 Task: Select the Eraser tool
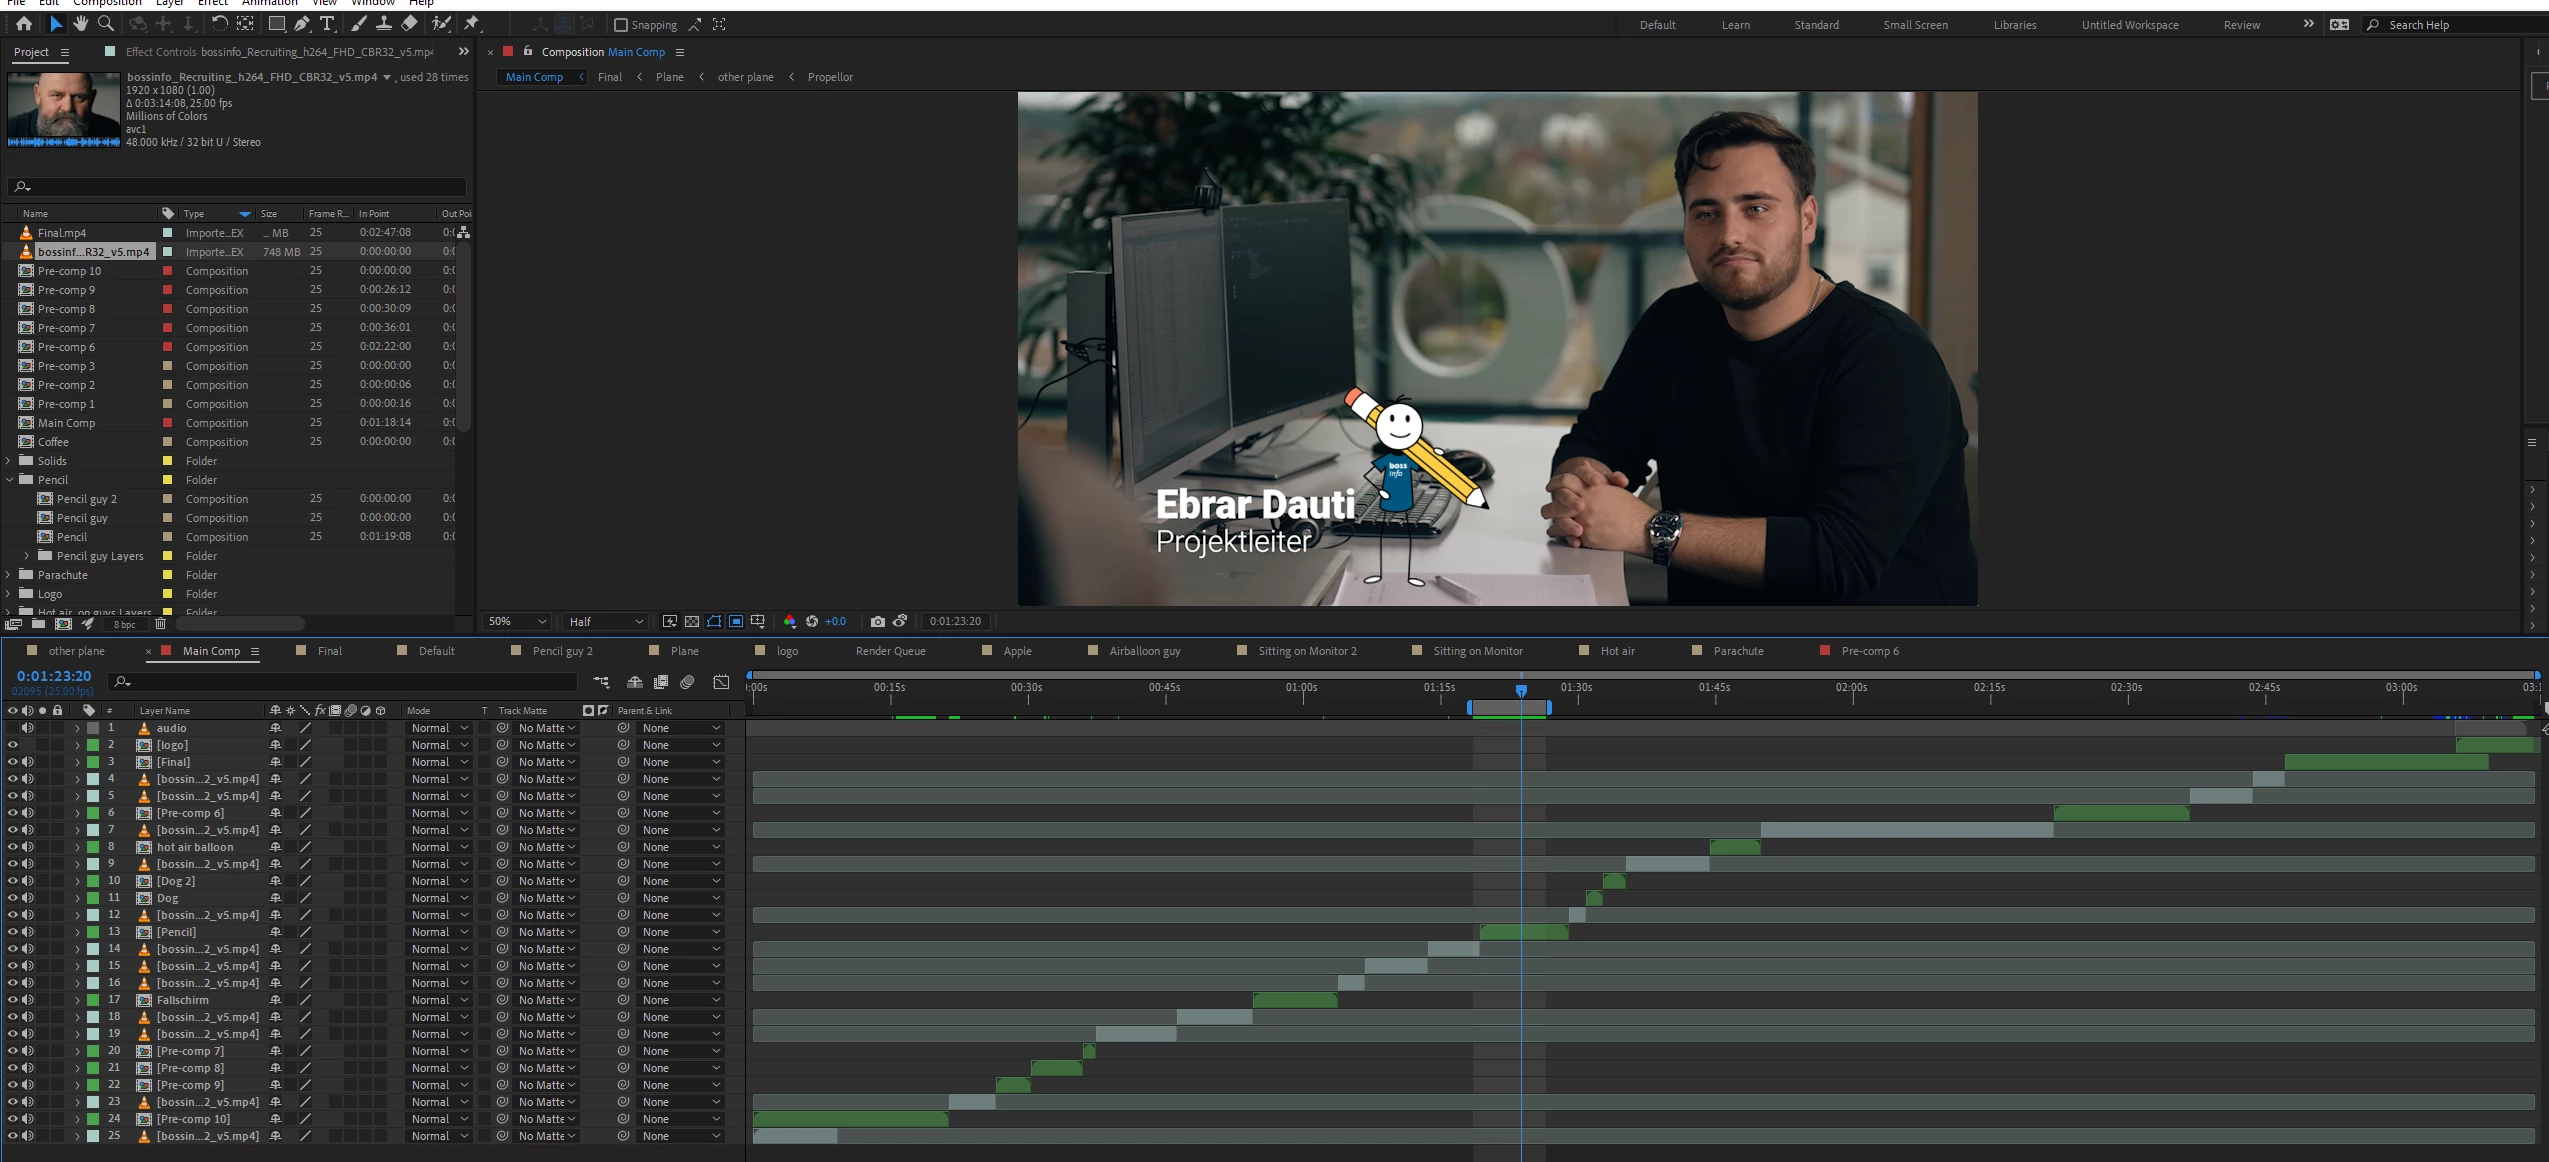[x=409, y=24]
